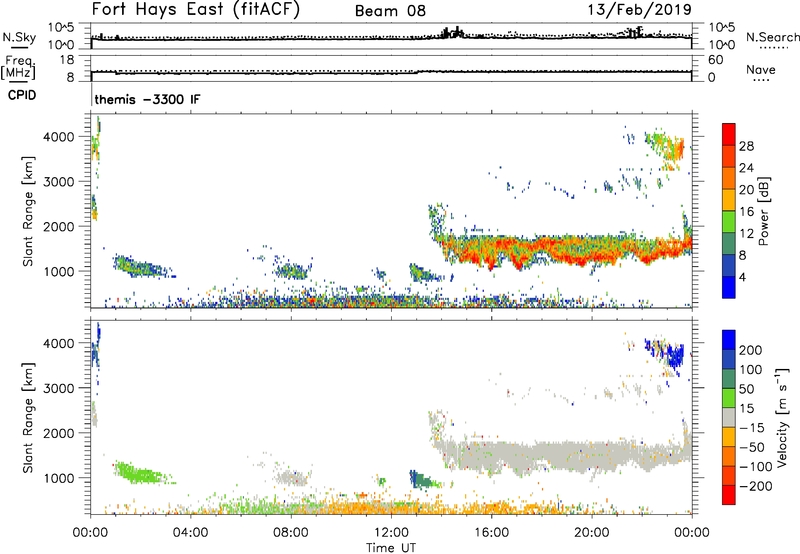Viewport: 800px width, 554px height.
Task: Click the 'Freq. [MHz]' label
Action: pyautogui.click(x=18, y=67)
